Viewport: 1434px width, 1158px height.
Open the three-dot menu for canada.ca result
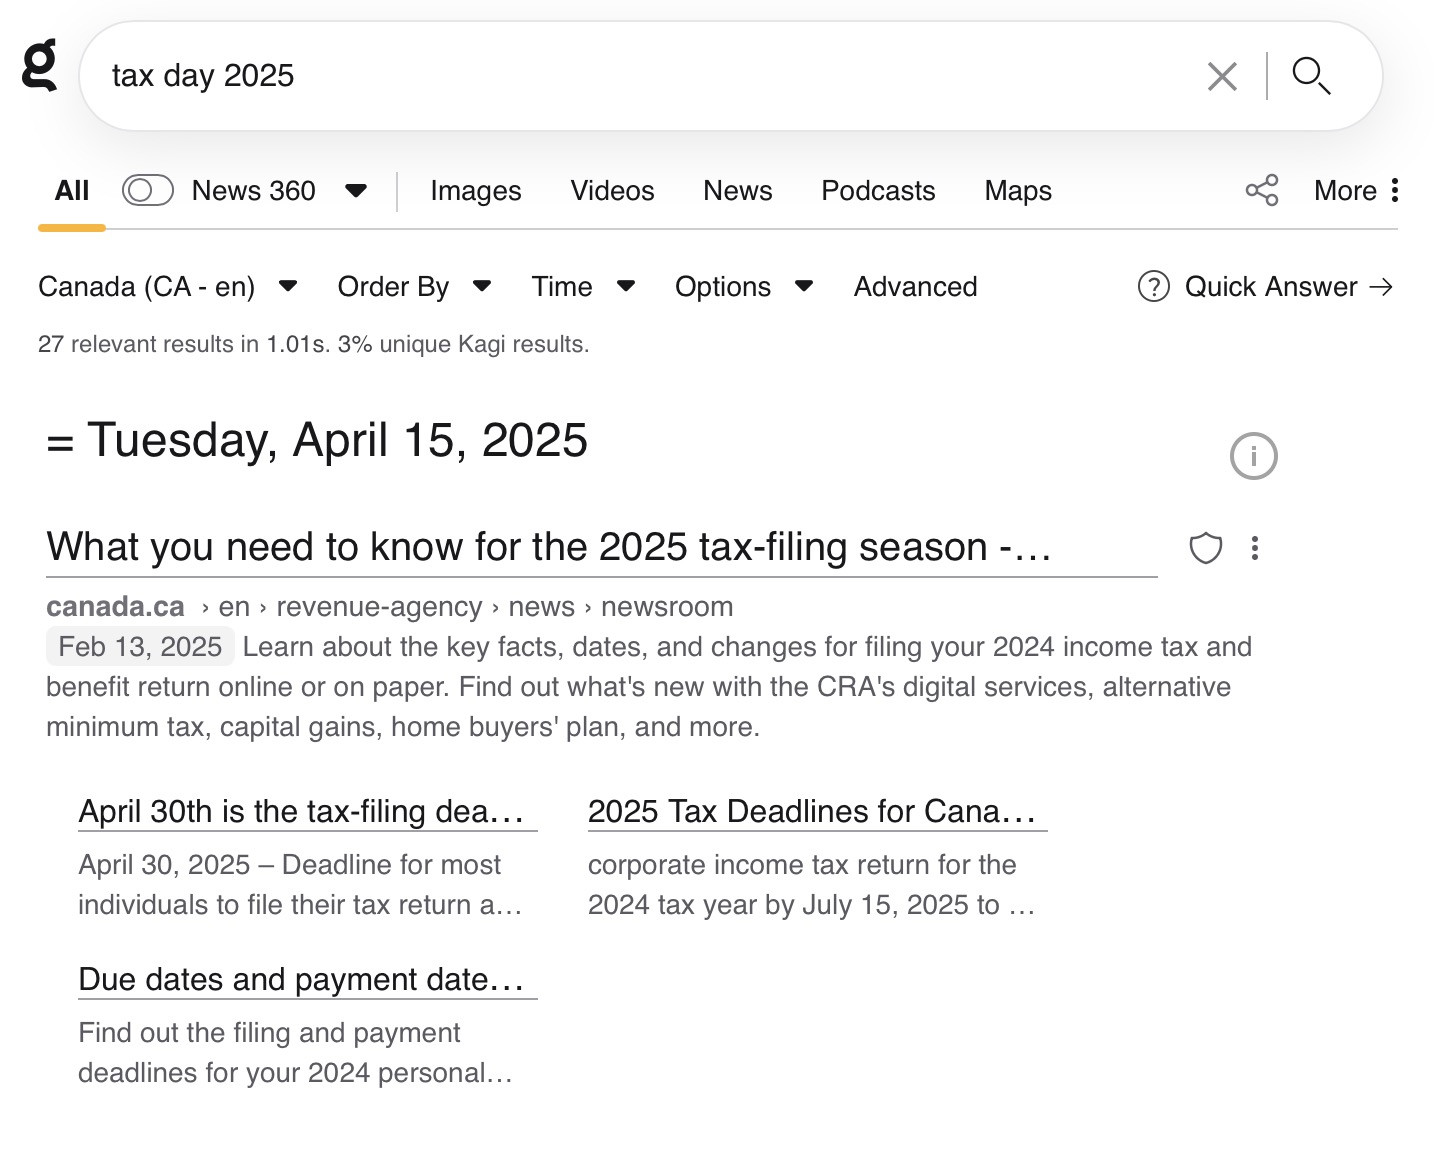pos(1255,548)
